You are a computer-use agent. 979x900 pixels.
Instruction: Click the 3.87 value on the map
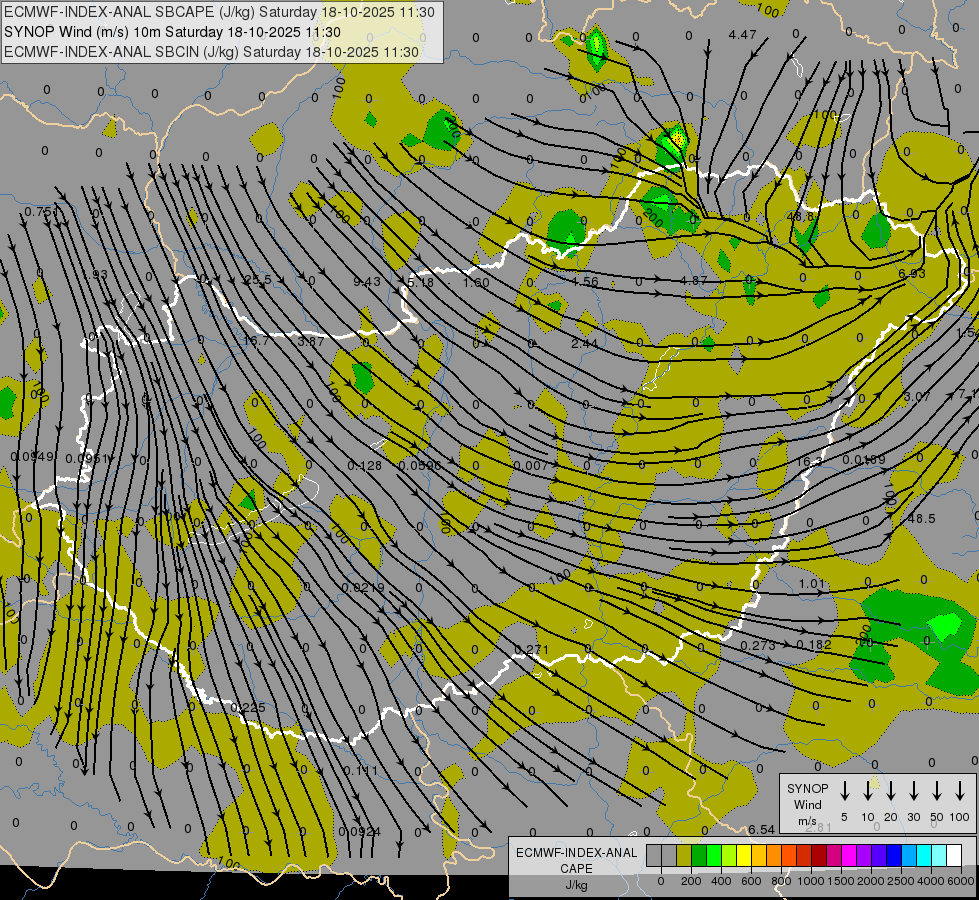coord(311,342)
